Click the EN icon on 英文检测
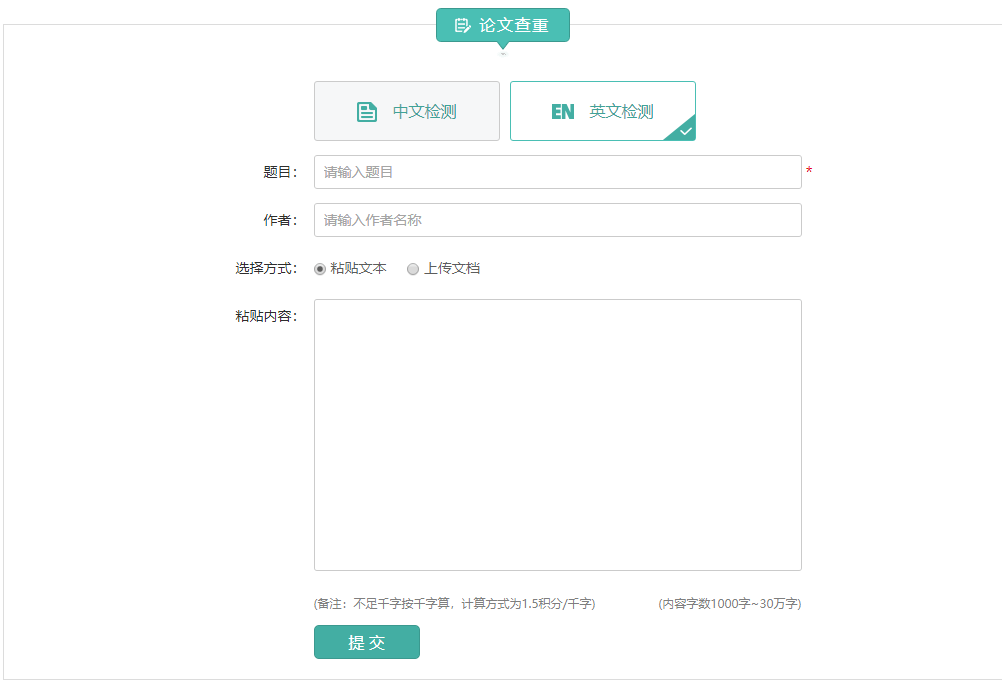The width and height of the screenshot is (1002, 680). coord(563,112)
